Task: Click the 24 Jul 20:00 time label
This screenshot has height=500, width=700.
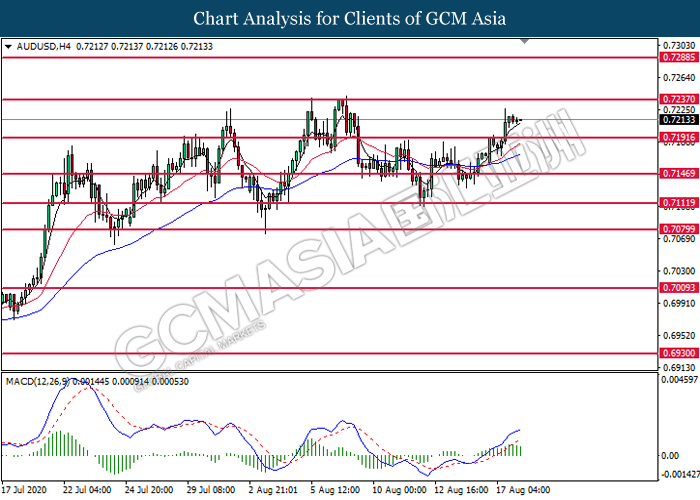Action: point(149,490)
